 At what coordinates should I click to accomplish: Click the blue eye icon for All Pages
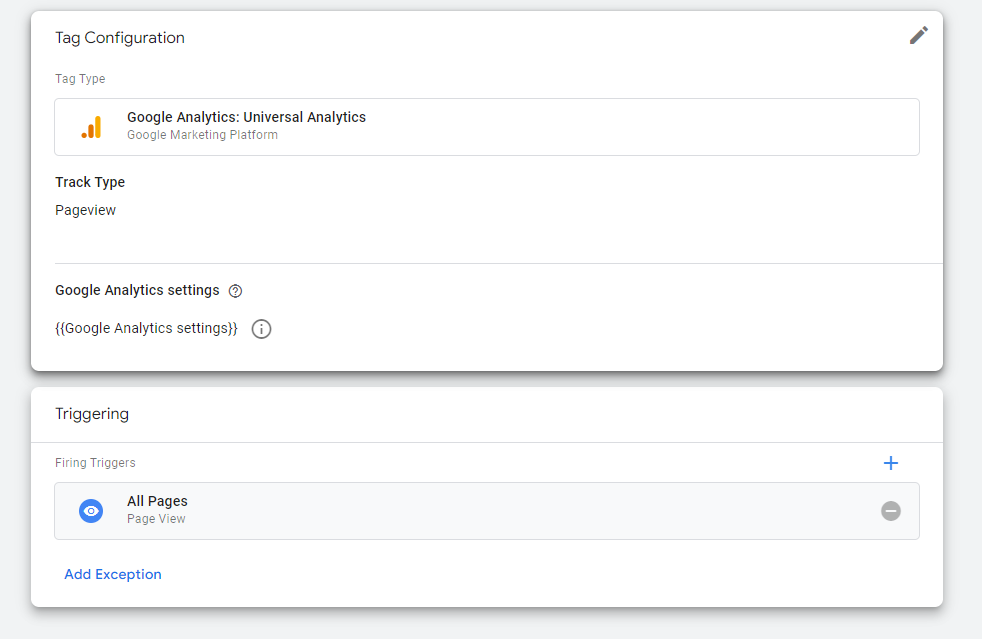[91, 511]
